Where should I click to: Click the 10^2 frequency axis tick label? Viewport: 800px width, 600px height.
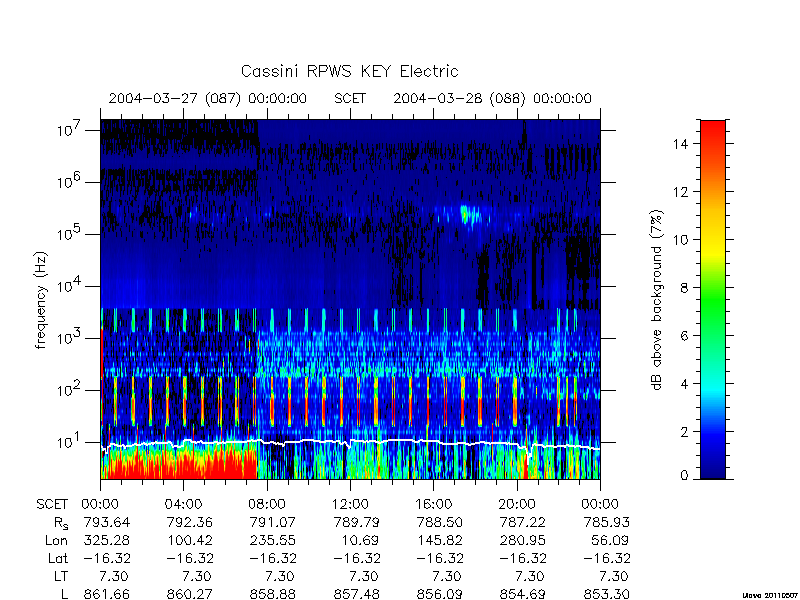[70, 389]
